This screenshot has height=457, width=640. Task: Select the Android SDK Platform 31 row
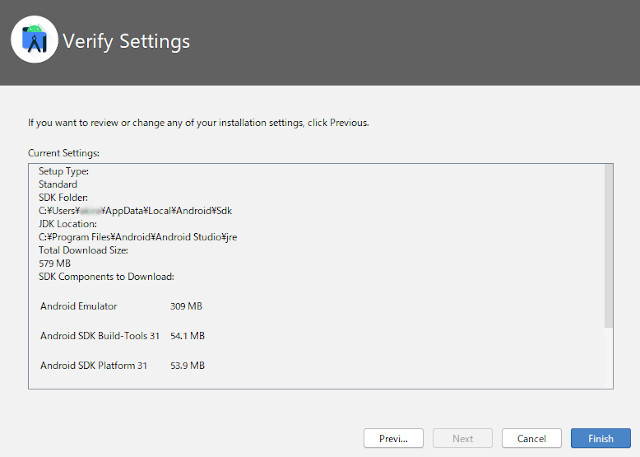tap(122, 365)
